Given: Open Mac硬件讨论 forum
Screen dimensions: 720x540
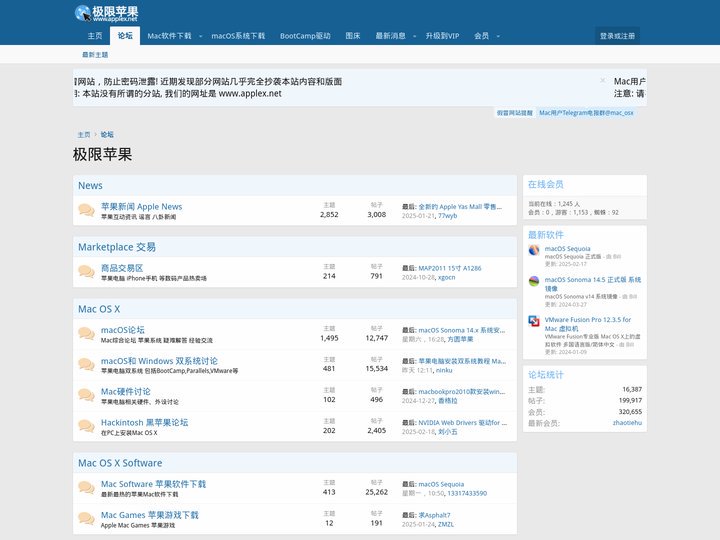Looking at the screenshot, I should [126, 392].
